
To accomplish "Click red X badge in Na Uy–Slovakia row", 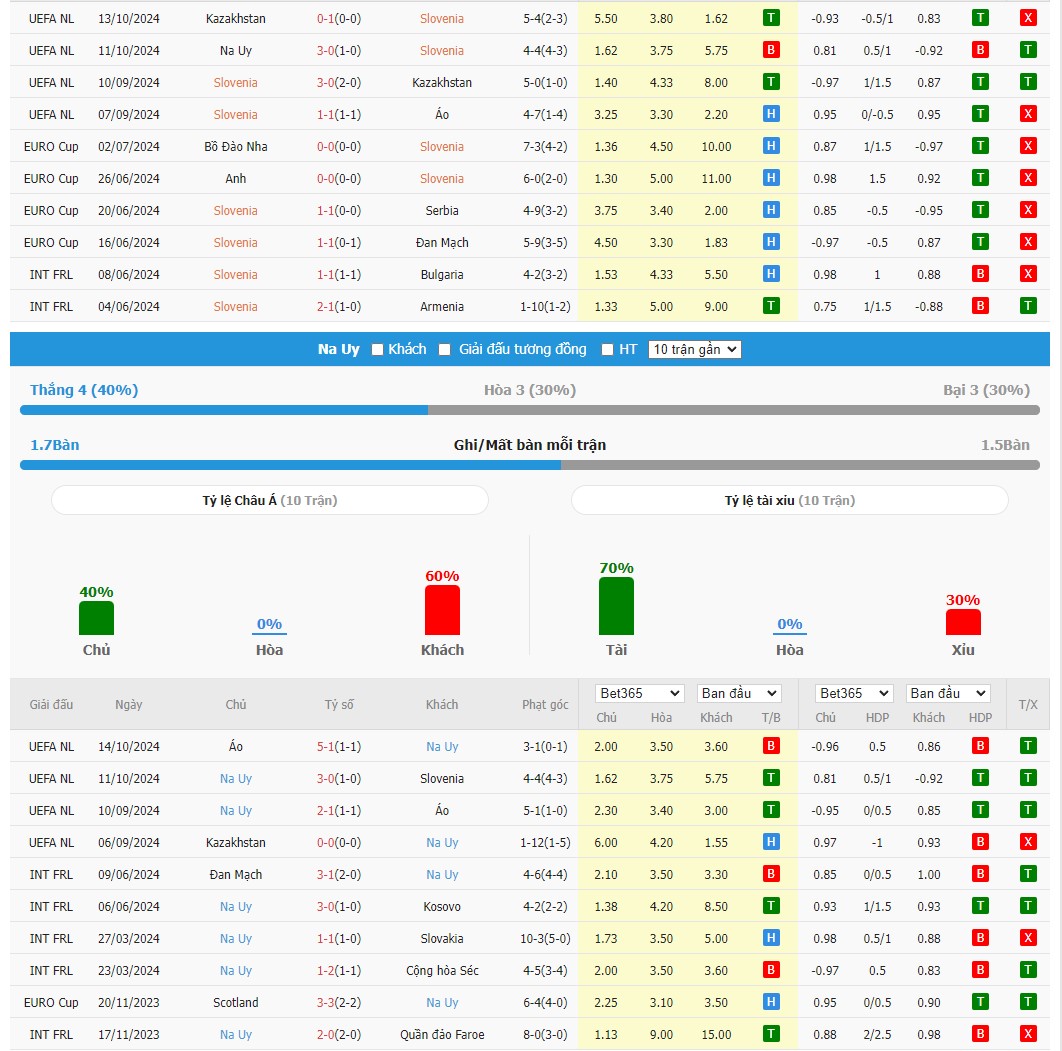I will 1027,938.
